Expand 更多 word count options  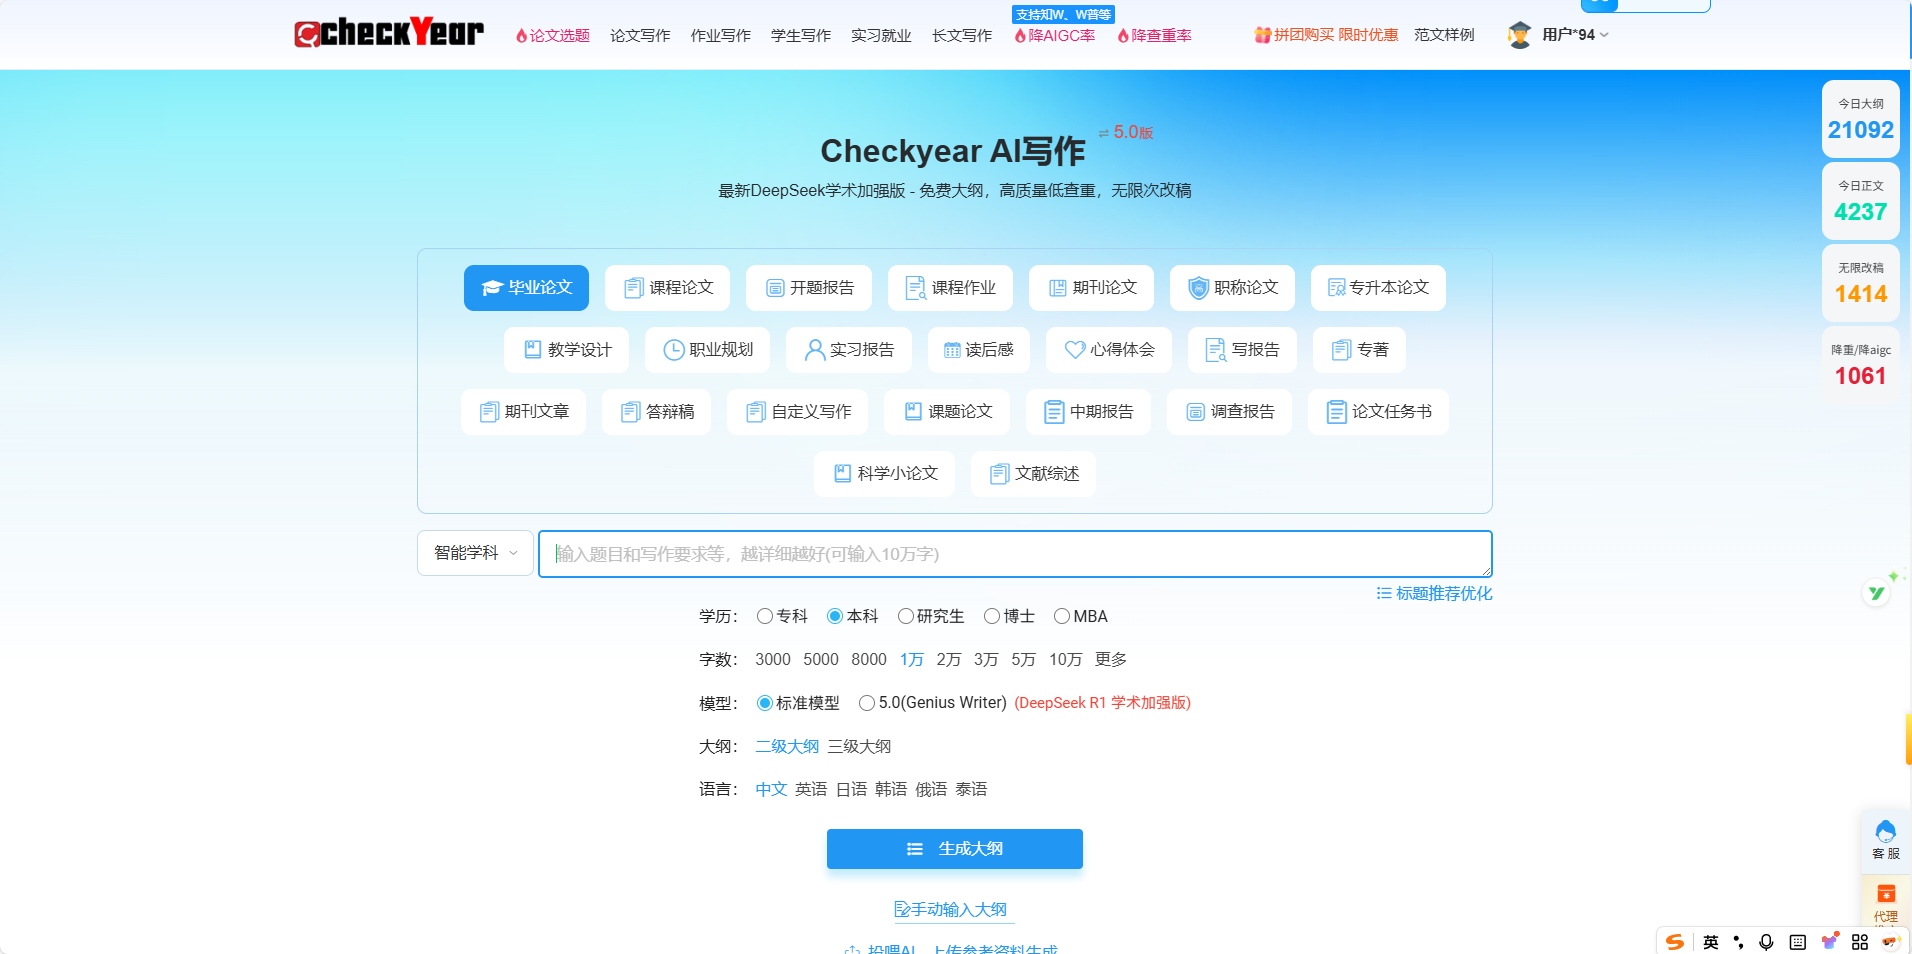click(1111, 659)
